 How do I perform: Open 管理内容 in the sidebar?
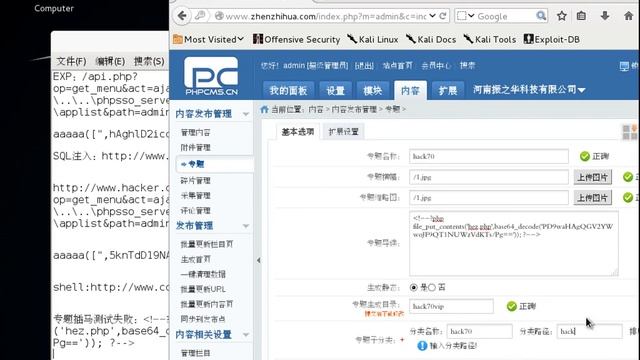point(196,132)
